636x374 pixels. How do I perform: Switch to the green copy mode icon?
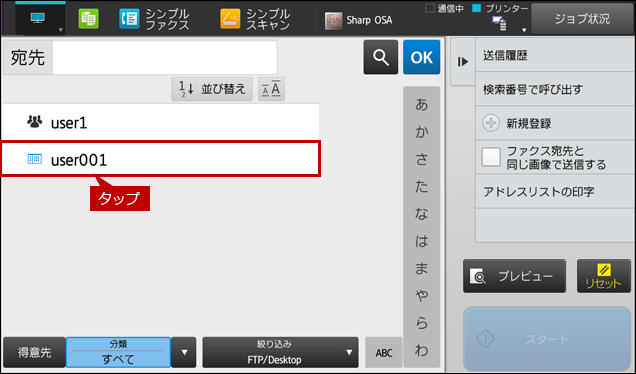point(88,19)
